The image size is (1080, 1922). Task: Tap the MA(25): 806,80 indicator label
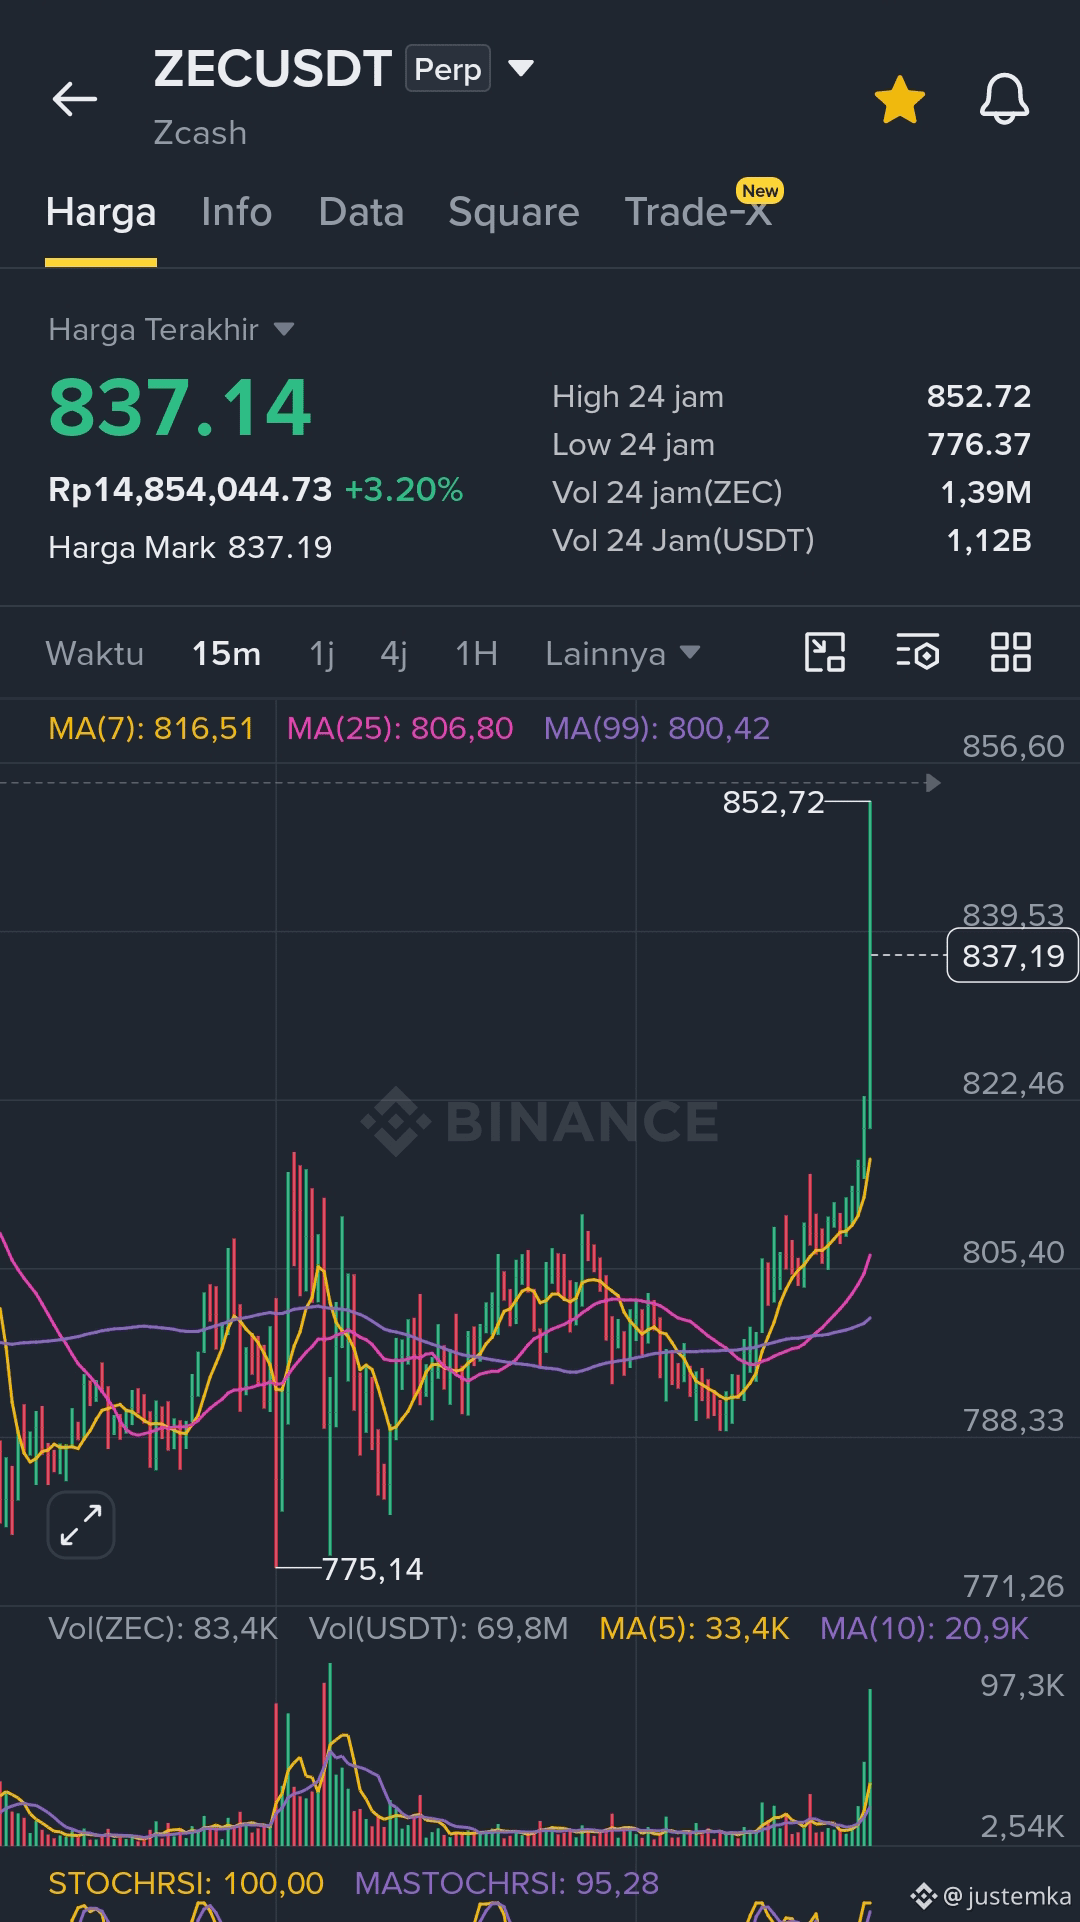(400, 728)
